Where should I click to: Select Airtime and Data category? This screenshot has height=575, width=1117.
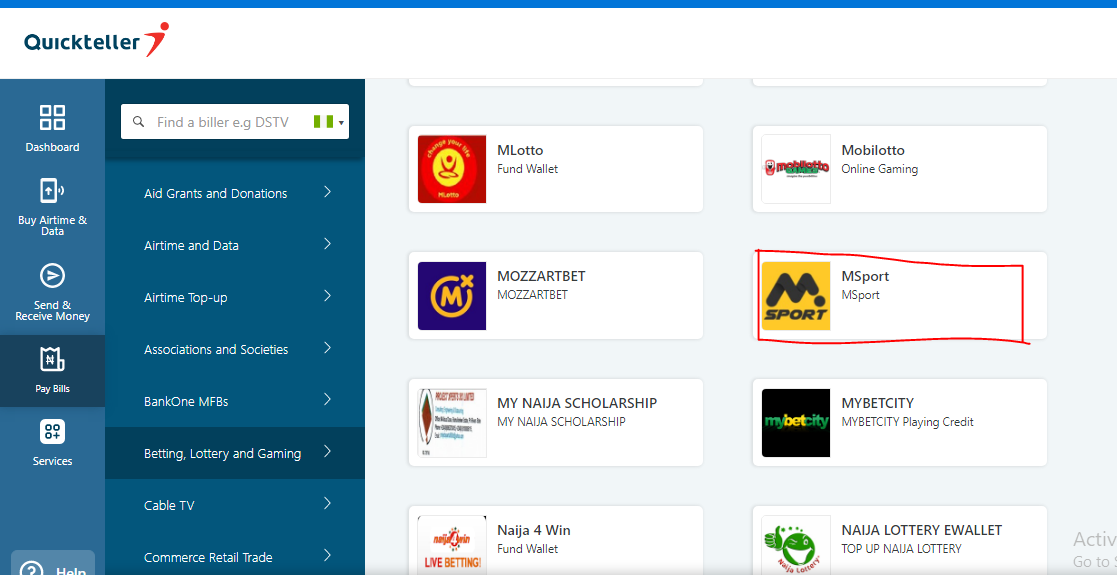click(235, 245)
